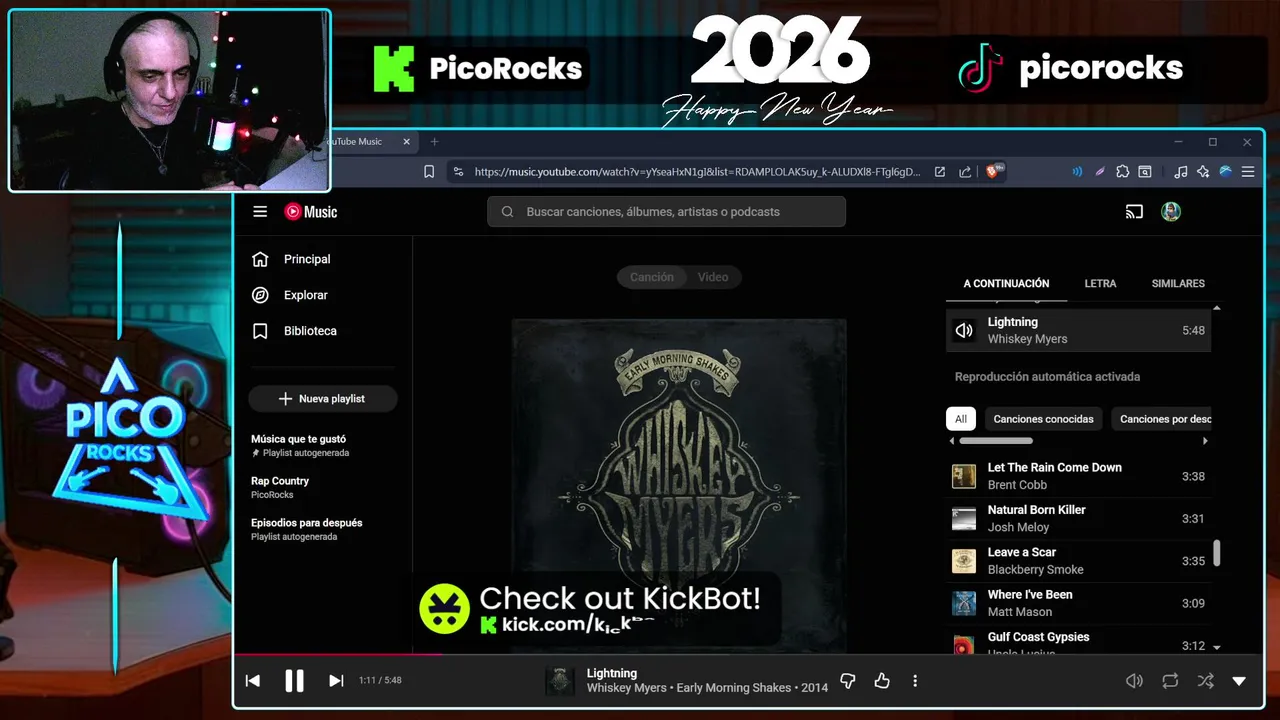Select the 'All' filter chip

961,419
